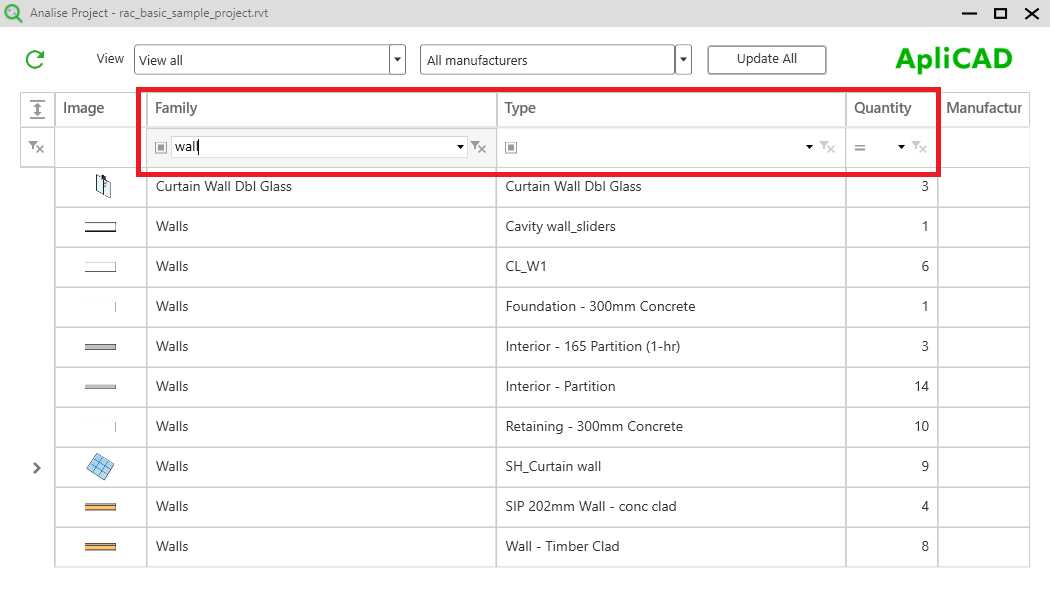Click the auto-fit row height icon above the grid
The width and height of the screenshot is (1050, 600).
coord(37,108)
